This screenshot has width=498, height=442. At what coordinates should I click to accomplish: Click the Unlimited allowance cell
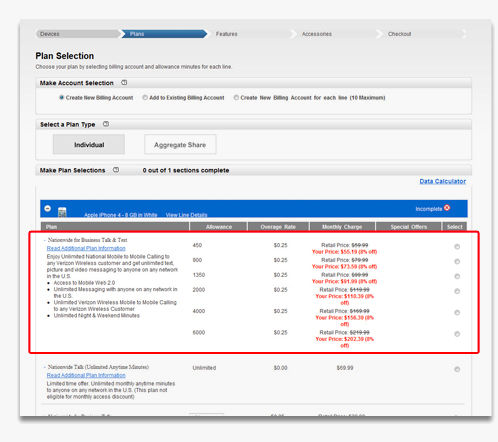204,368
